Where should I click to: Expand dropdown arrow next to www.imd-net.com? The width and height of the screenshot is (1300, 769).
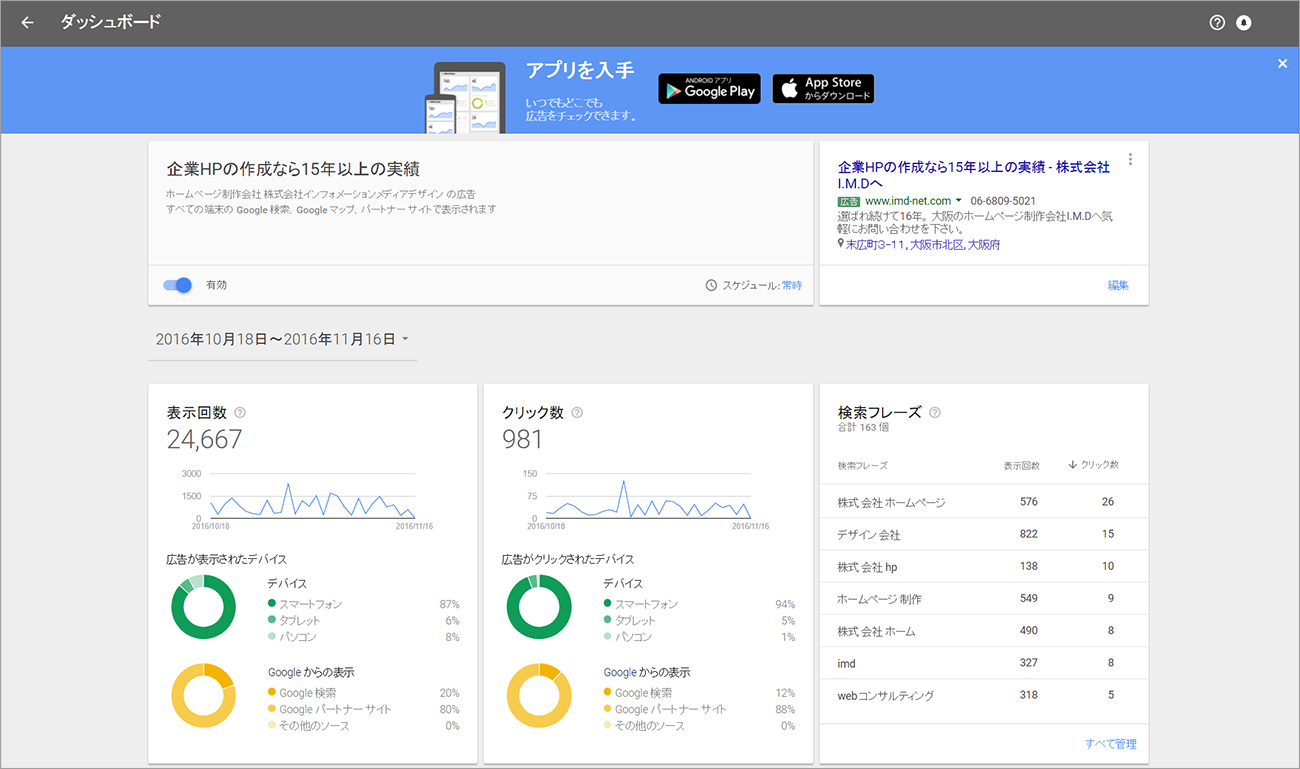[x=959, y=201]
